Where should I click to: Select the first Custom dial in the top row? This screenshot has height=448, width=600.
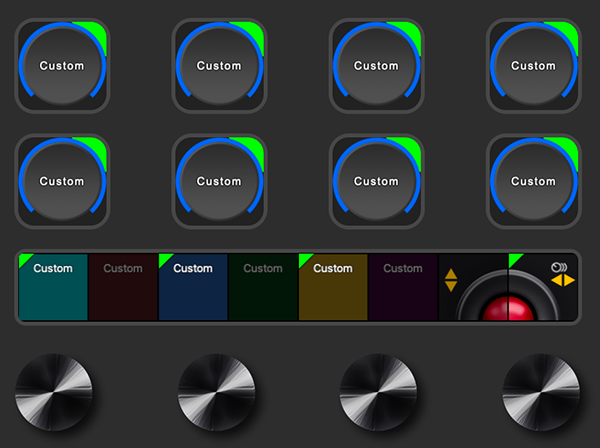62,66
